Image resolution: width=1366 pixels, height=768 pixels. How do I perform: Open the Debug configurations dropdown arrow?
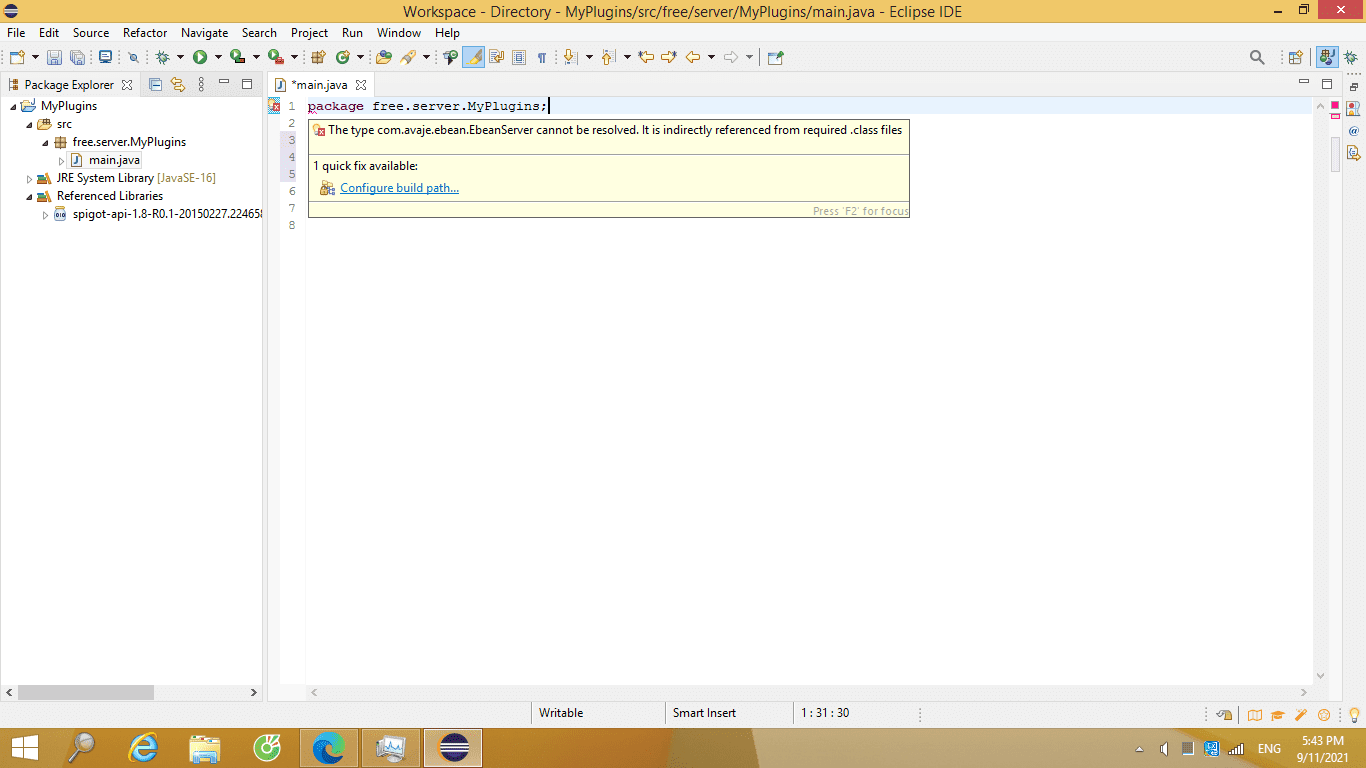click(180, 58)
